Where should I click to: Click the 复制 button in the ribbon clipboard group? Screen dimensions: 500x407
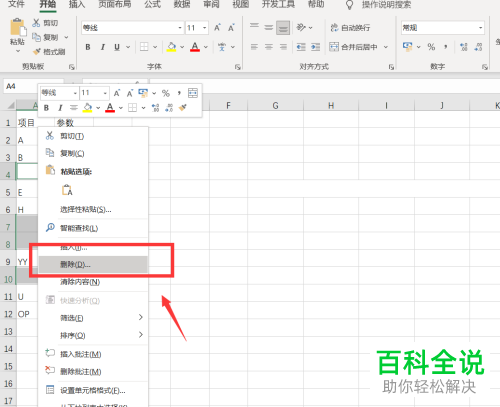[46, 37]
